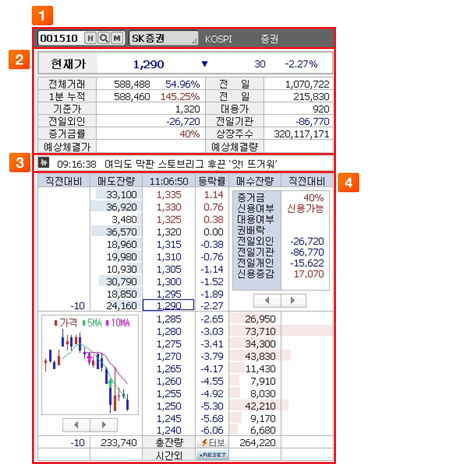Image resolution: width=450 pixels, height=475 pixels.
Task: Click the H history icon beside stock code
Action: 90,38
